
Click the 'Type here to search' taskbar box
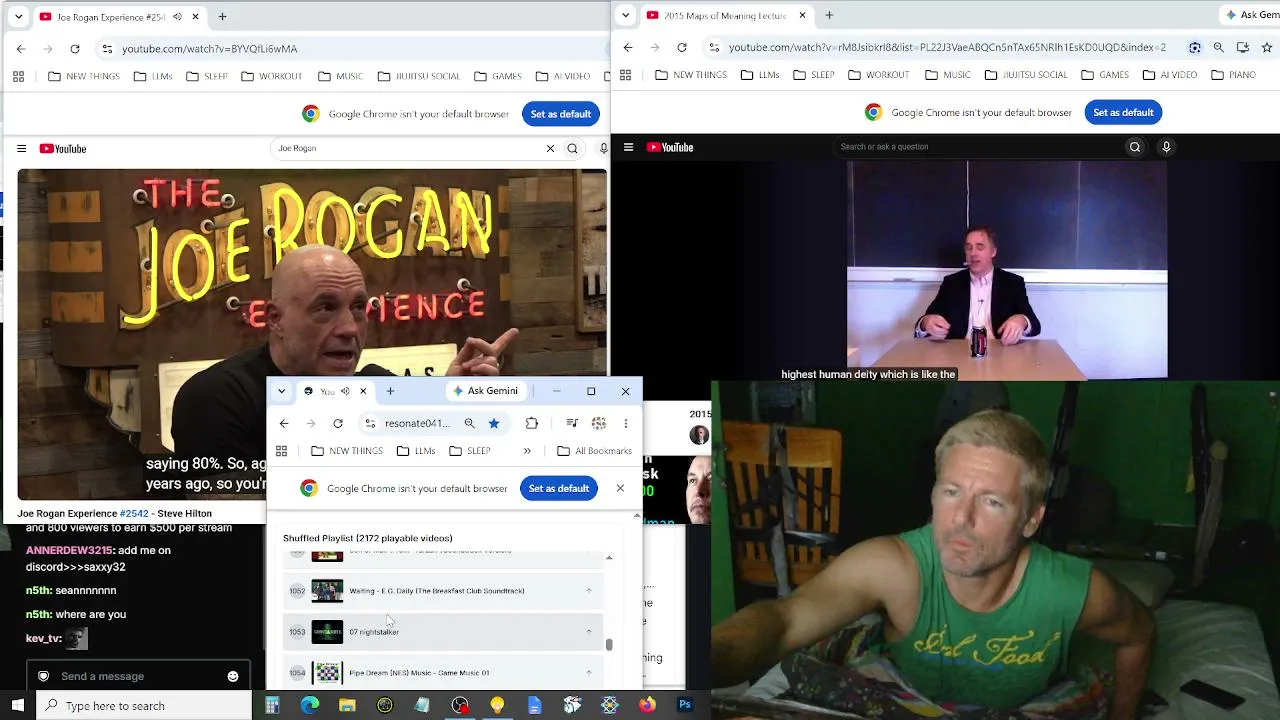pyautogui.click(x=145, y=706)
